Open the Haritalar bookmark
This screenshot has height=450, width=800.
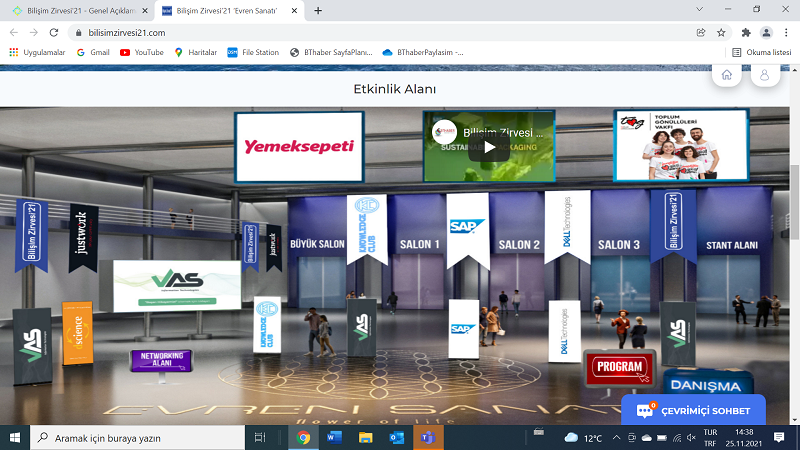pyautogui.click(x=196, y=52)
